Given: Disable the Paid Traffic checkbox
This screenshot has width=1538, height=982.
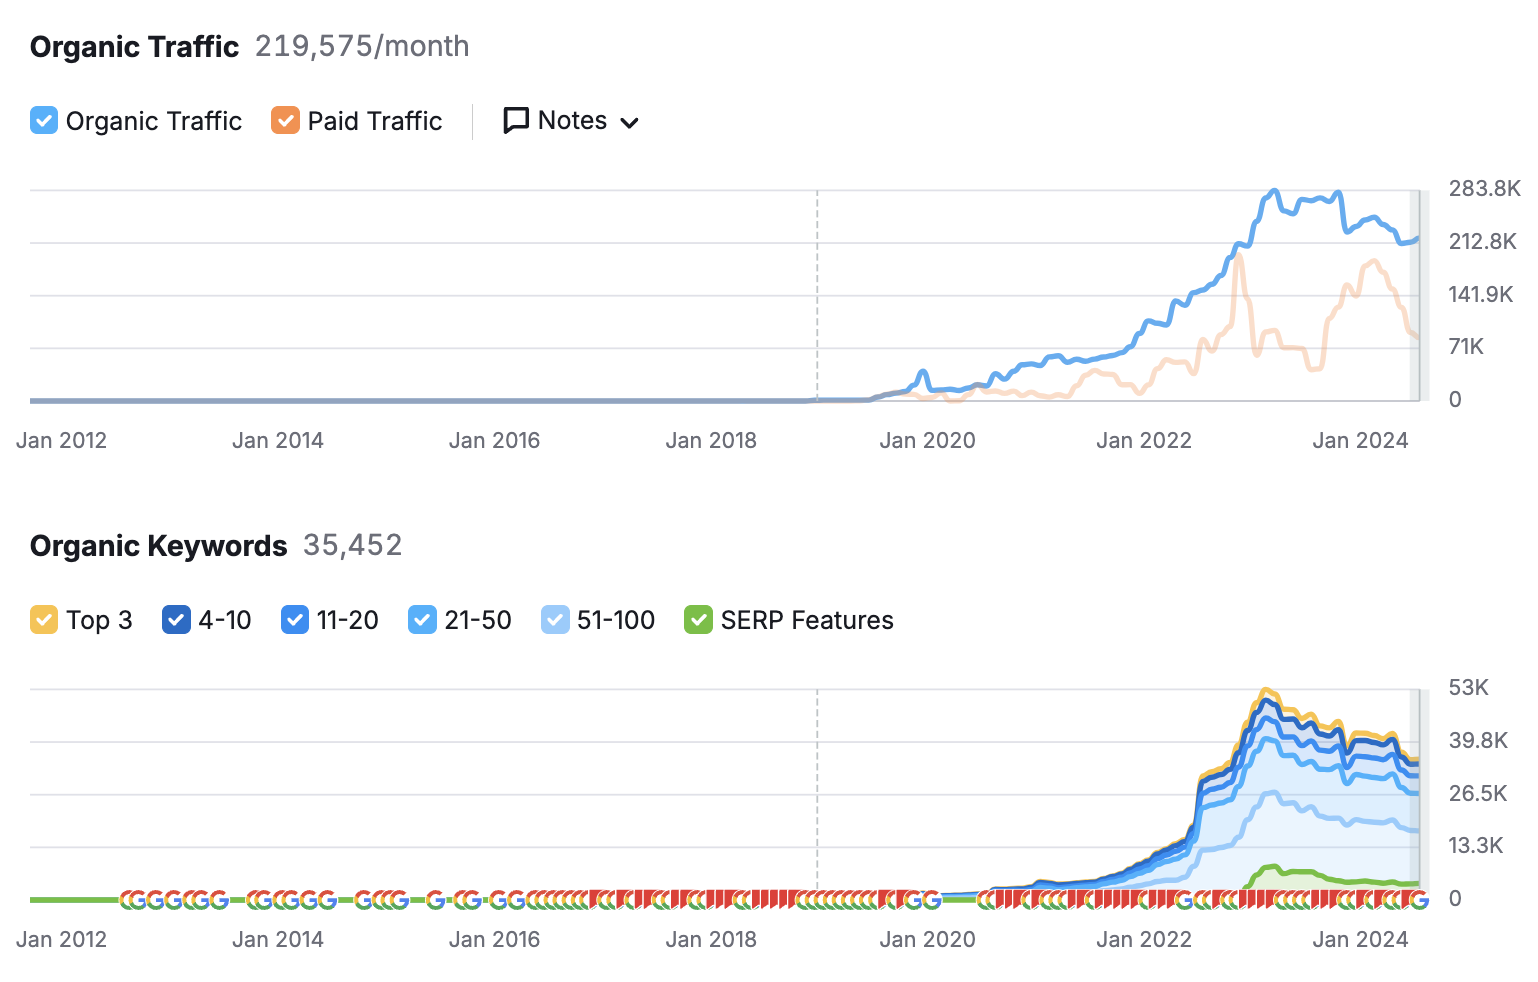Looking at the screenshot, I should point(285,121).
